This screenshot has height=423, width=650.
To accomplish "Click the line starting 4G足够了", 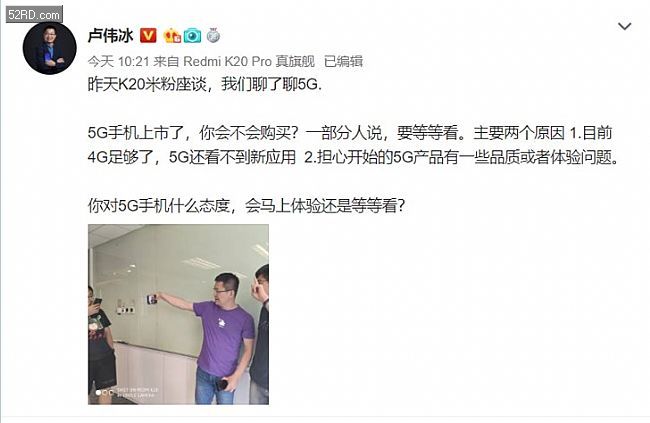I will point(353,158).
